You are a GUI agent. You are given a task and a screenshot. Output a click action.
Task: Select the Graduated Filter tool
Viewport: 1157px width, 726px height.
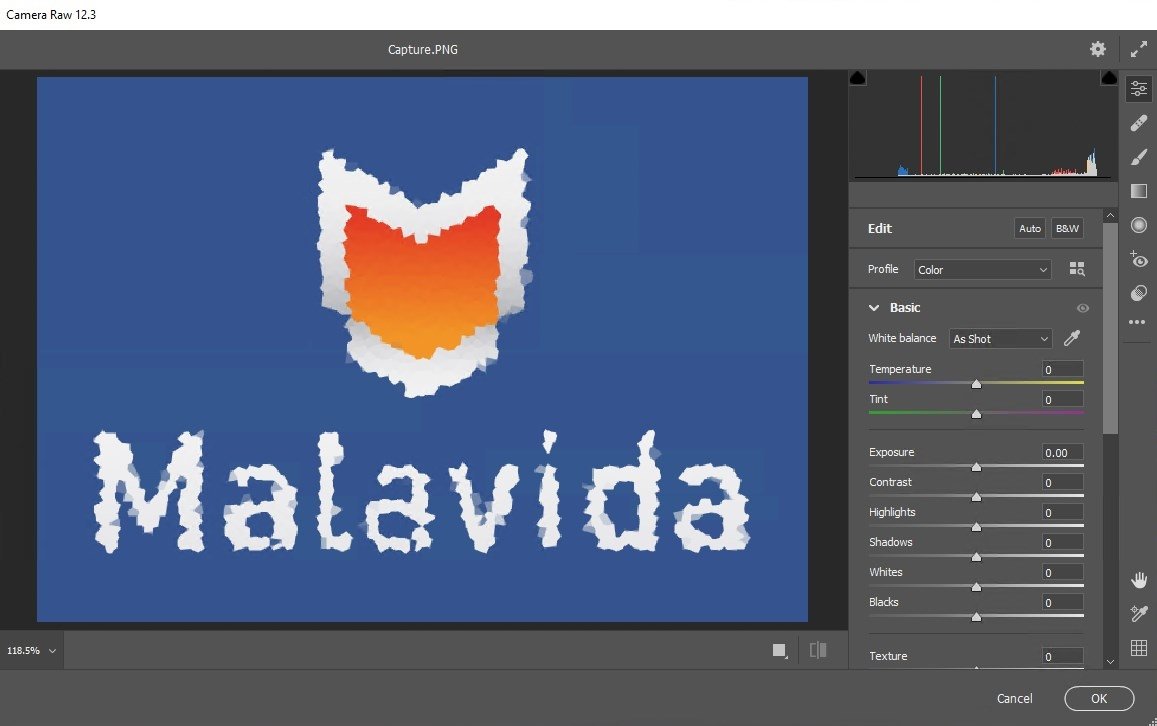tap(1139, 191)
